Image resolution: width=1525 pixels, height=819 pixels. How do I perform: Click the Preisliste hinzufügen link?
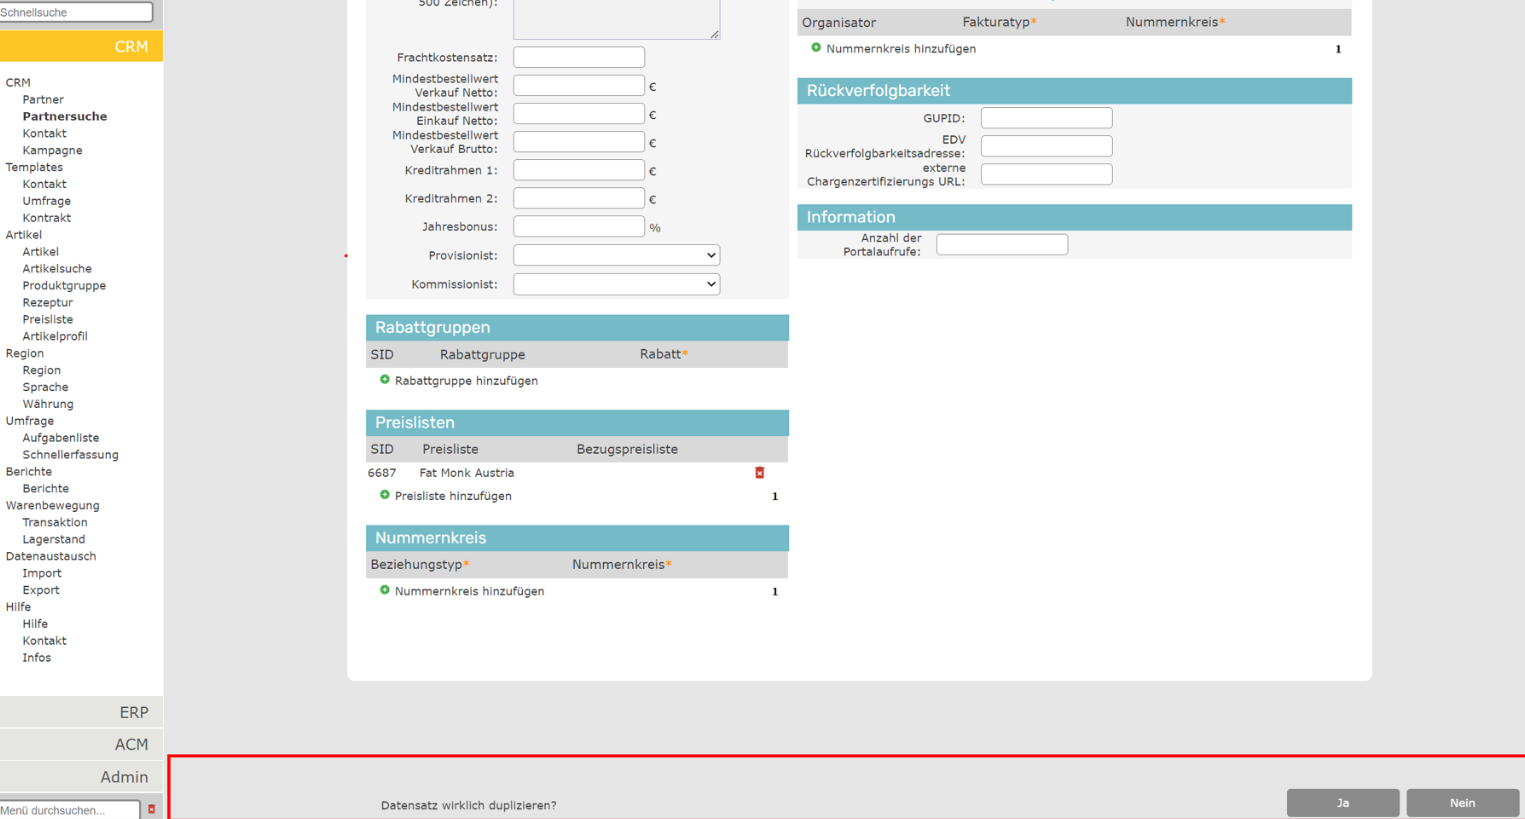[x=453, y=496]
